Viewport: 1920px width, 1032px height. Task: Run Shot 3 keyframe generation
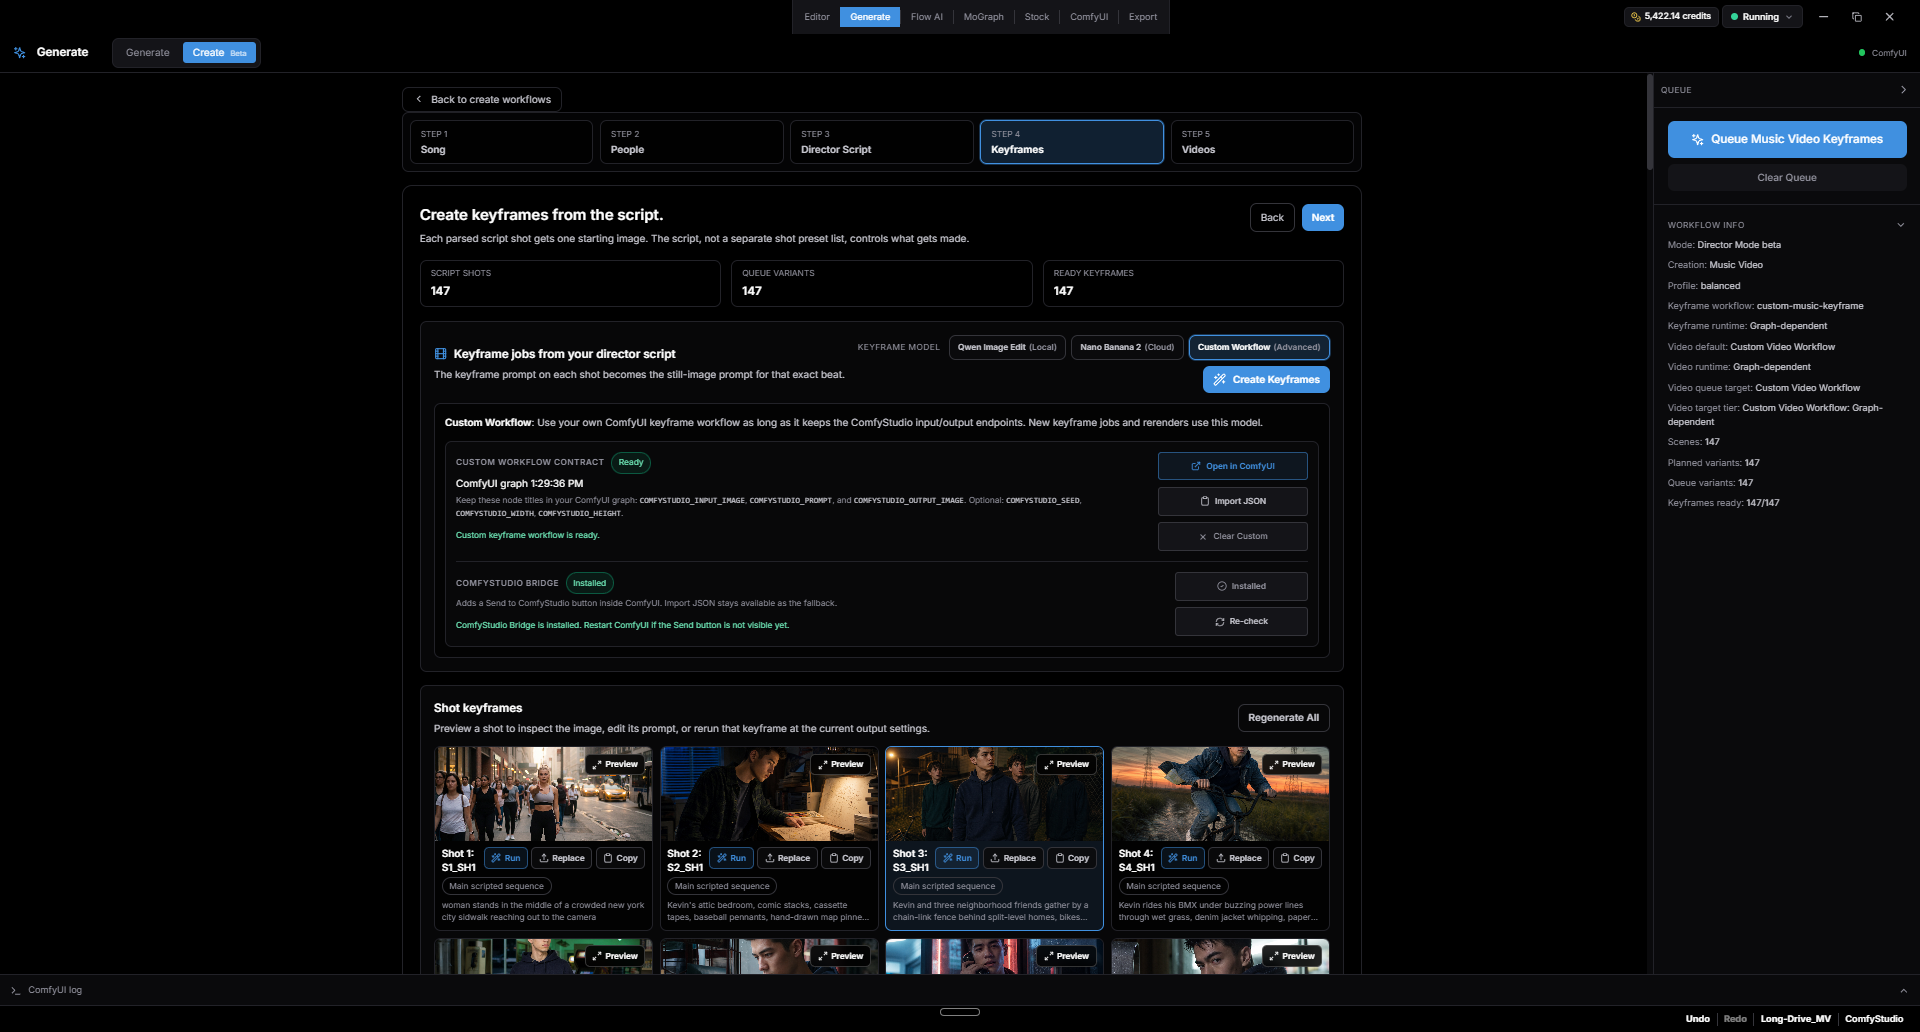click(957, 858)
